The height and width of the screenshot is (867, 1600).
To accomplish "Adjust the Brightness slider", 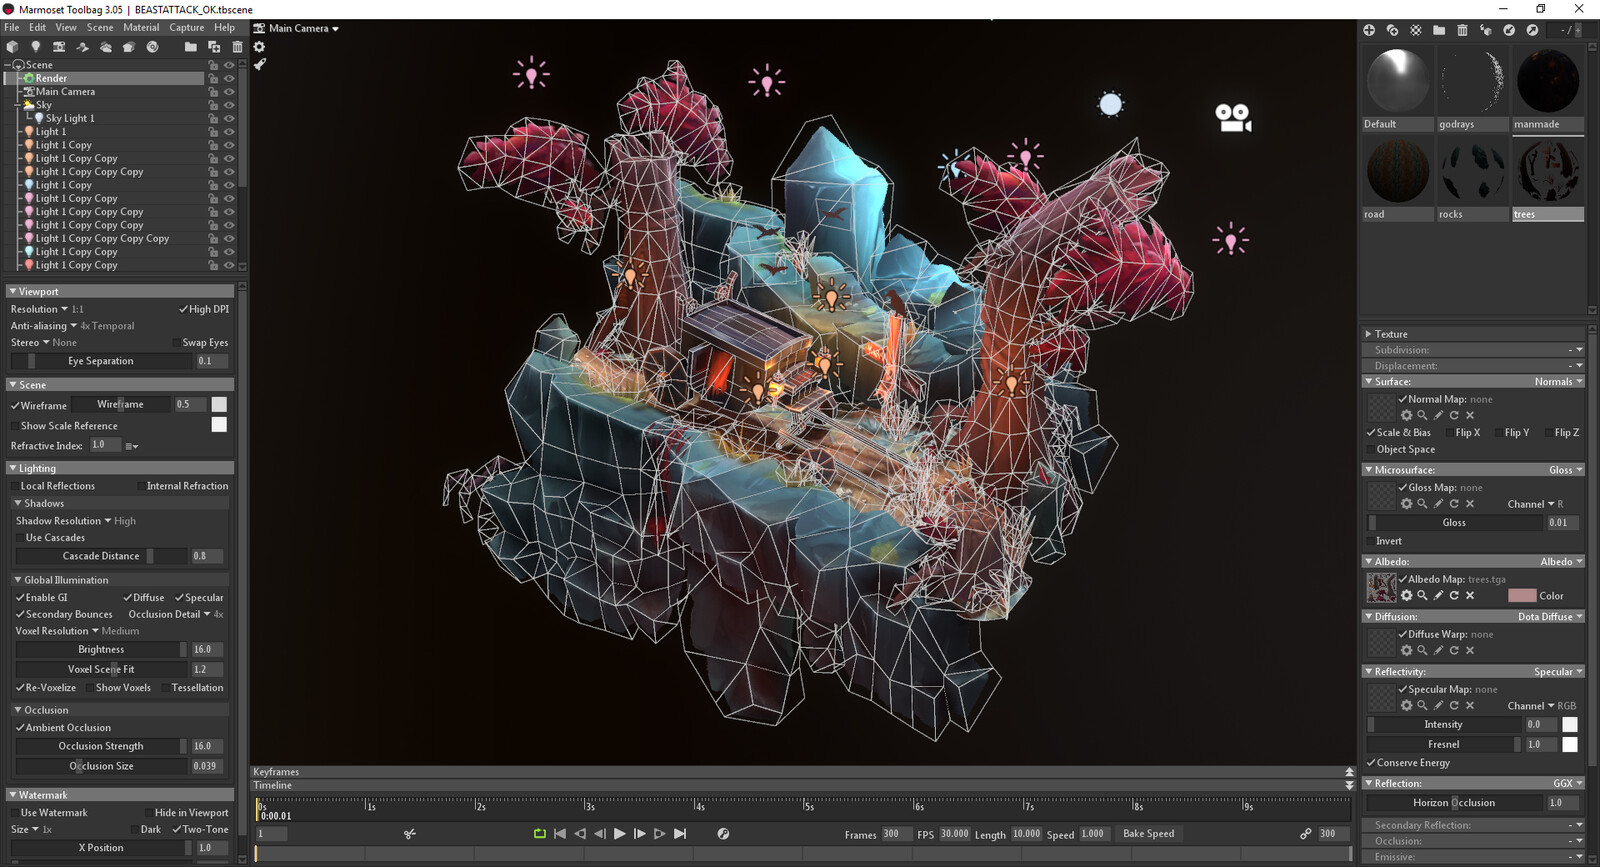I will [x=101, y=650].
